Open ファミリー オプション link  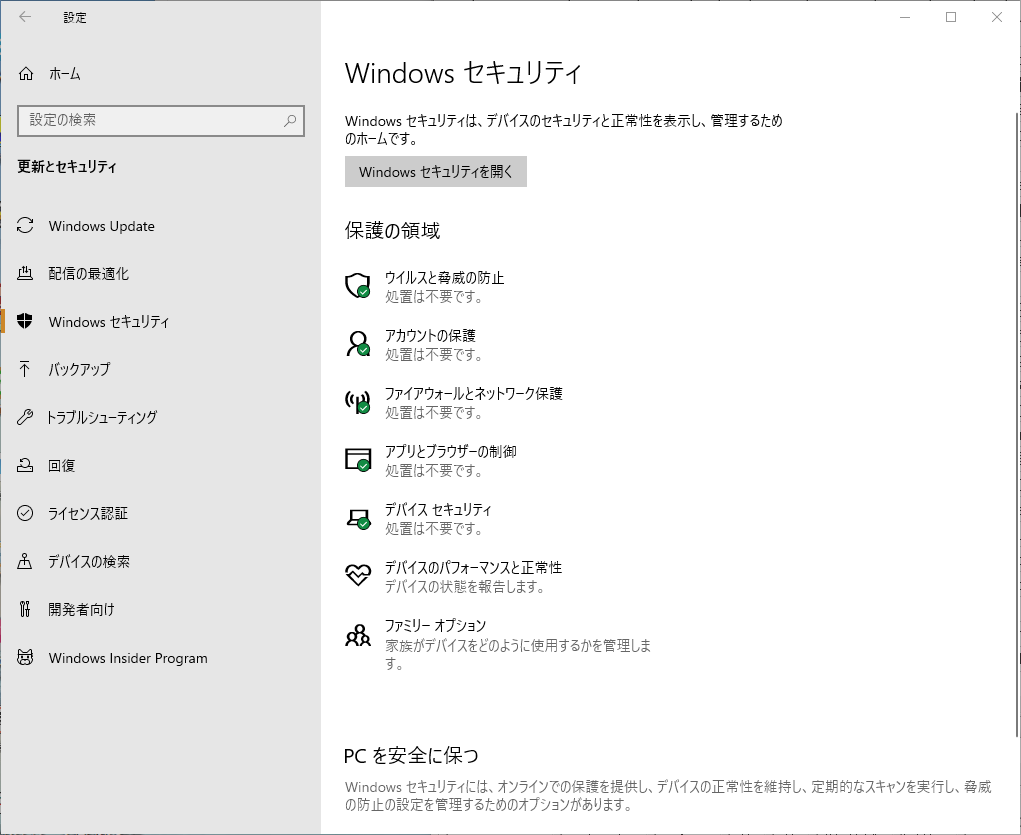[435, 625]
